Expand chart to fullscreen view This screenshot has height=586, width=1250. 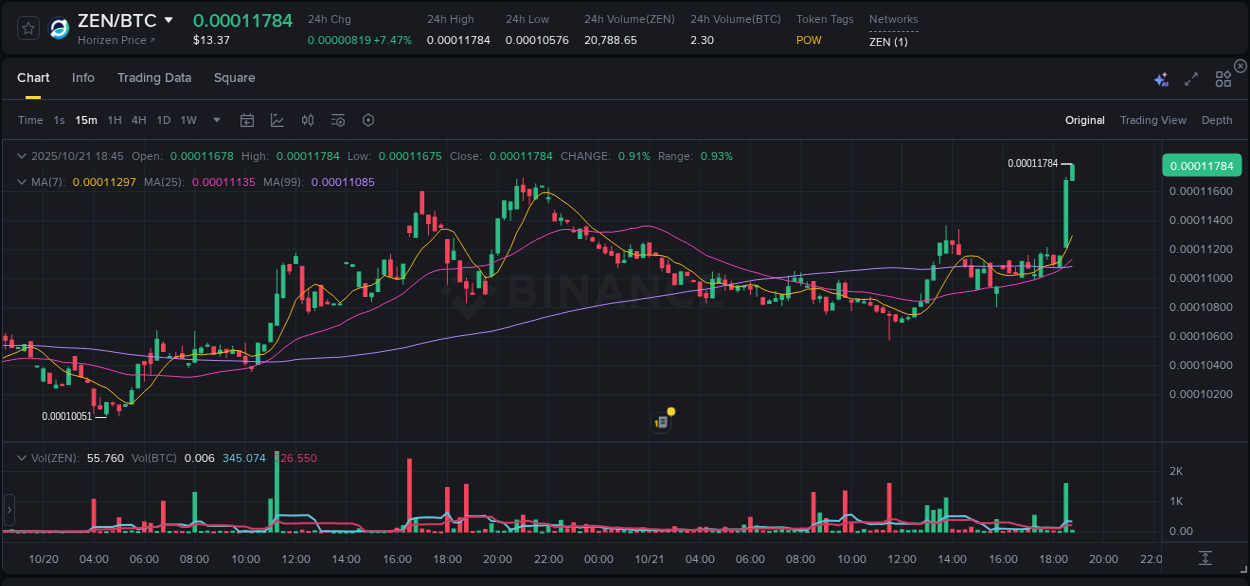click(1190, 78)
